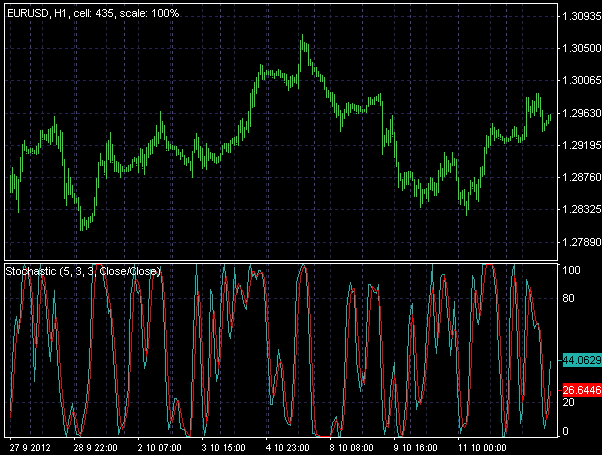The height and width of the screenshot is (455, 602).
Task: Click the stochastic 0 level label
Action: coord(565,431)
